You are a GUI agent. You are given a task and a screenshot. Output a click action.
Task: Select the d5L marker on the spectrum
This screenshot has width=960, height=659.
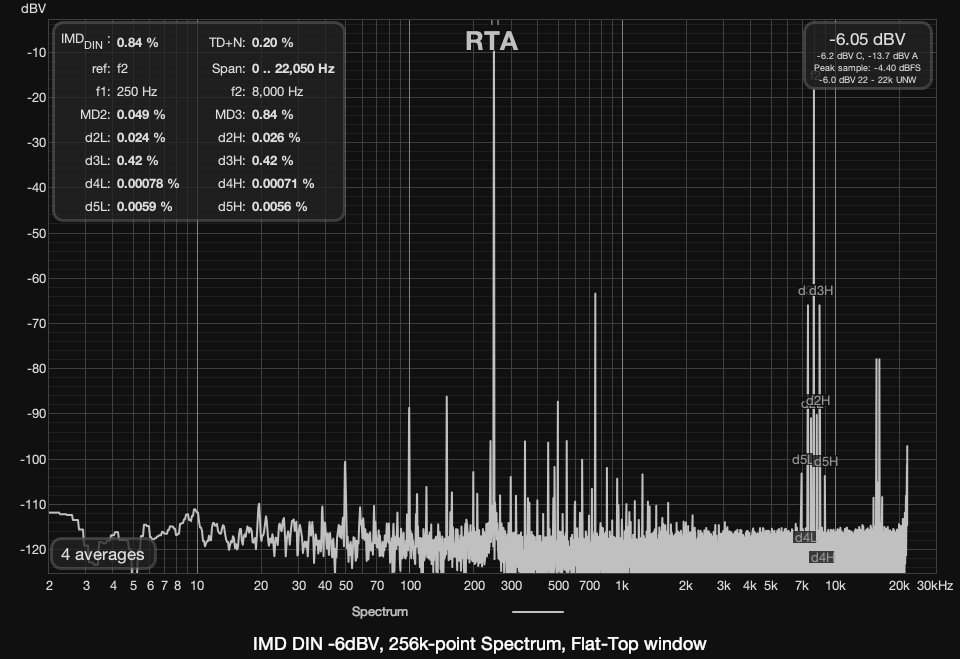pyautogui.click(x=802, y=460)
